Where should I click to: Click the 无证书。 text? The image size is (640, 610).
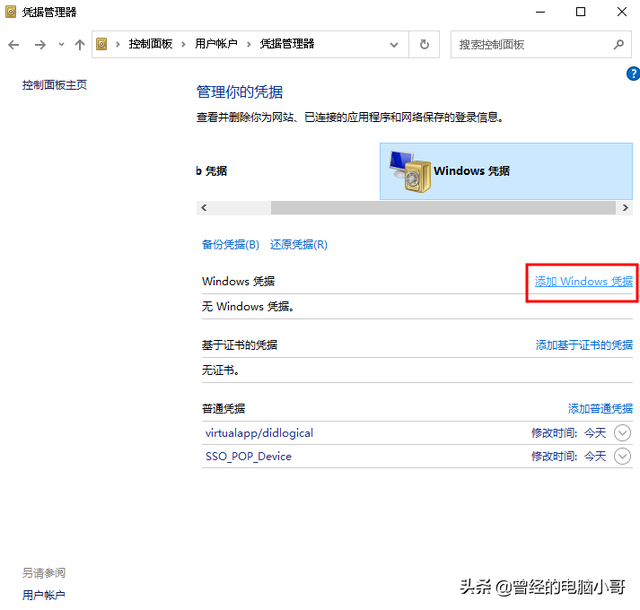tap(220, 370)
